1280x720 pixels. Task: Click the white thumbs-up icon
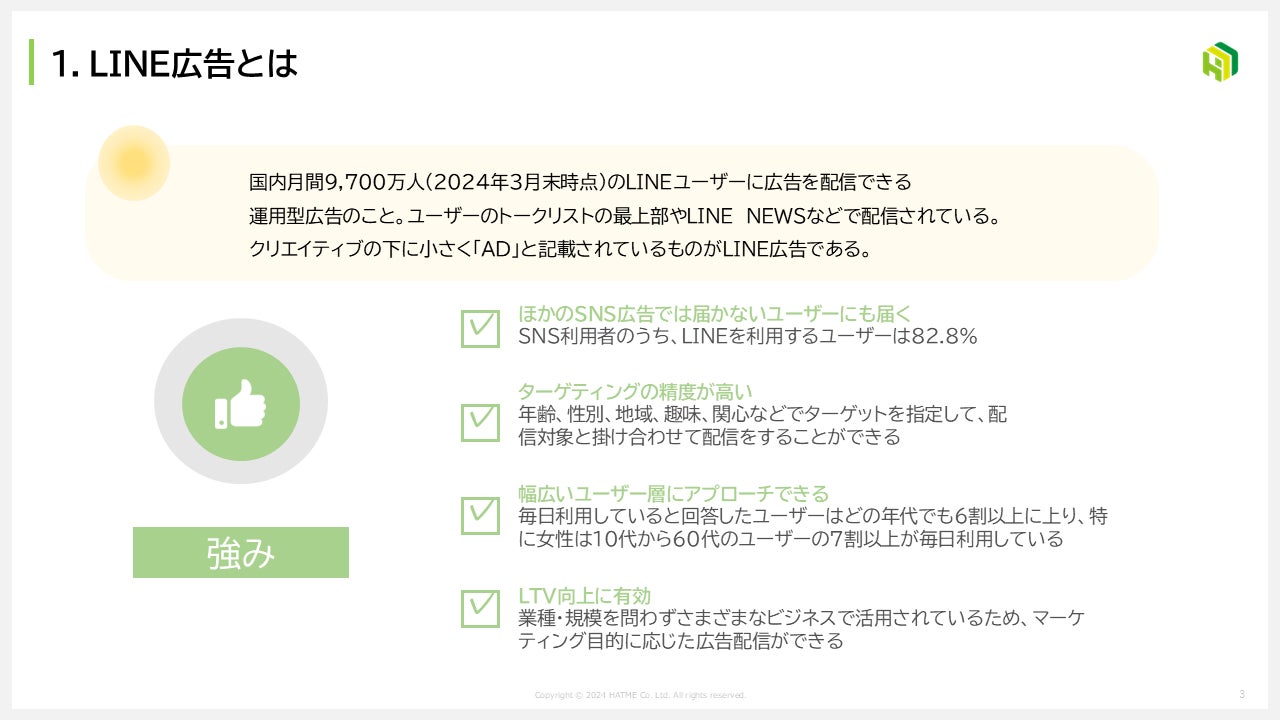241,404
